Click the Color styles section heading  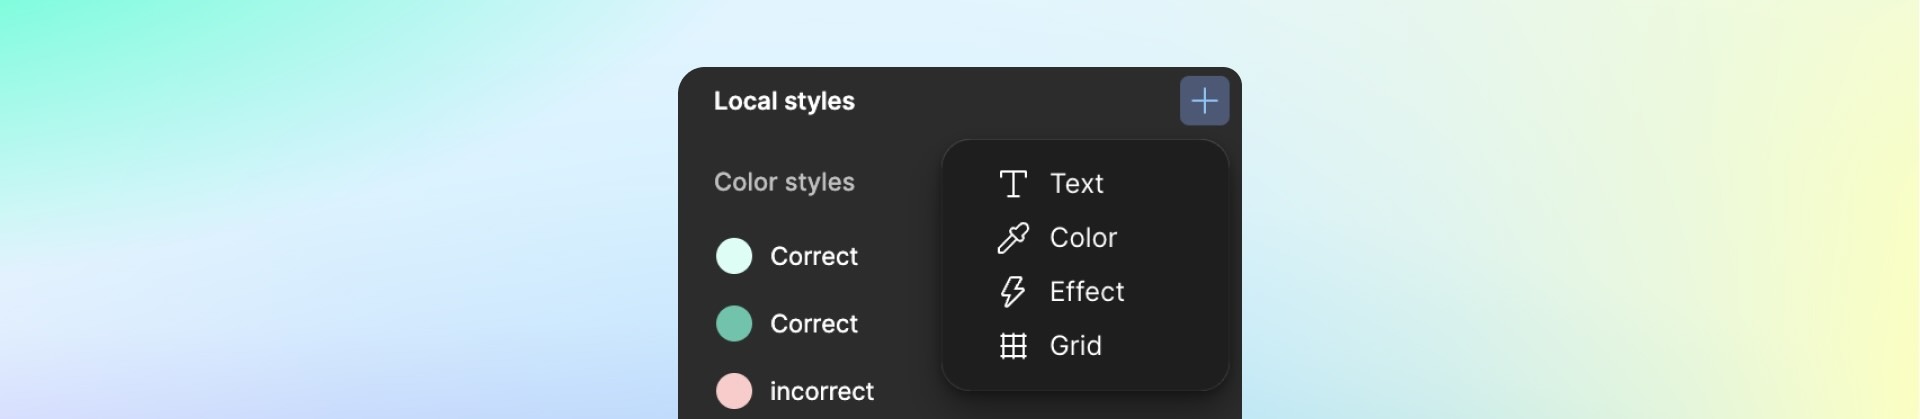784,182
